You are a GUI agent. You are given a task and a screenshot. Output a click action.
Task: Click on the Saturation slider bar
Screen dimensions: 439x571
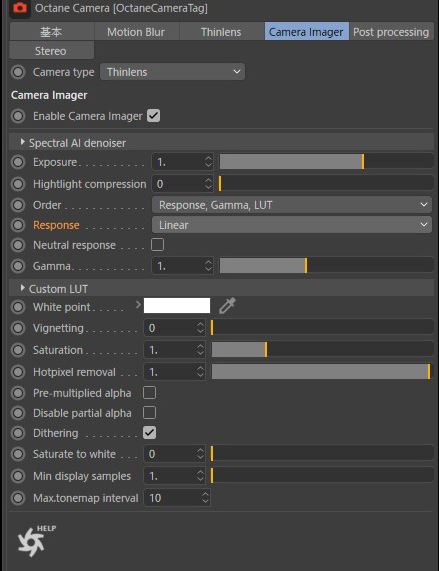pos(322,350)
